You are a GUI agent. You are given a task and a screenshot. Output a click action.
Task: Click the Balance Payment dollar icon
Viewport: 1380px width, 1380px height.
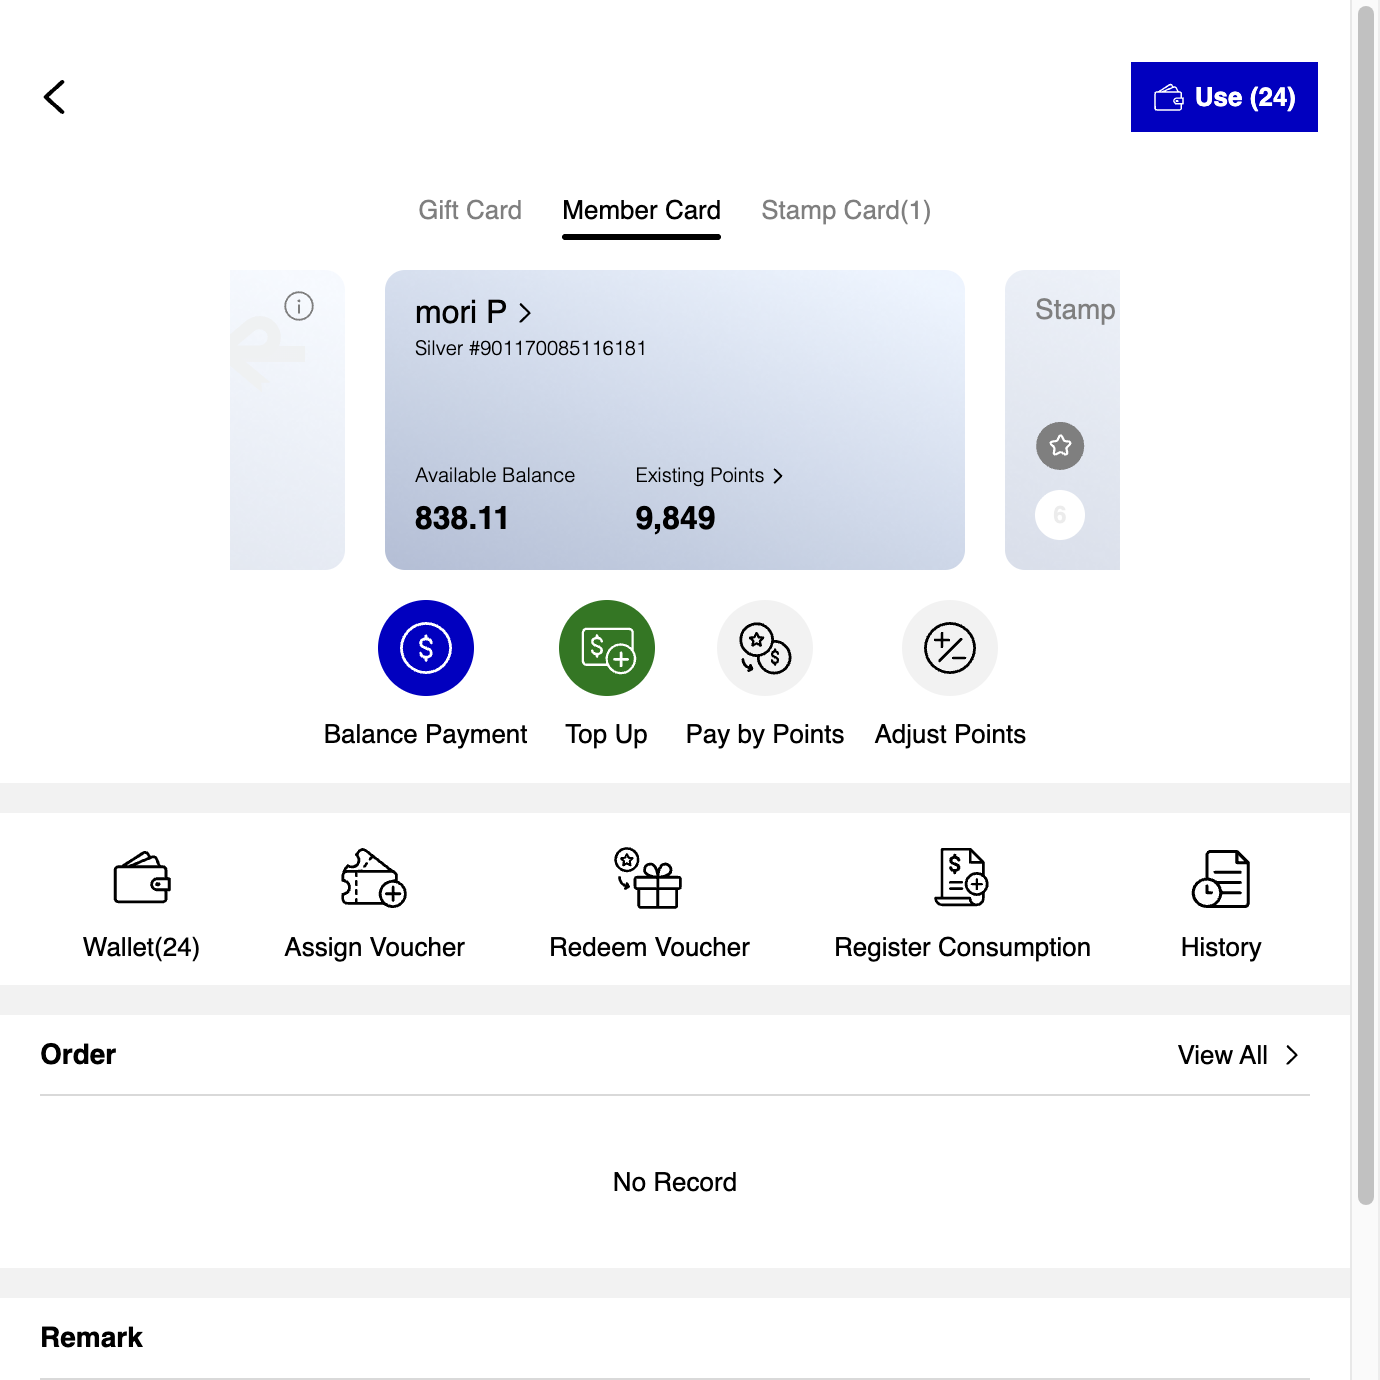426,648
